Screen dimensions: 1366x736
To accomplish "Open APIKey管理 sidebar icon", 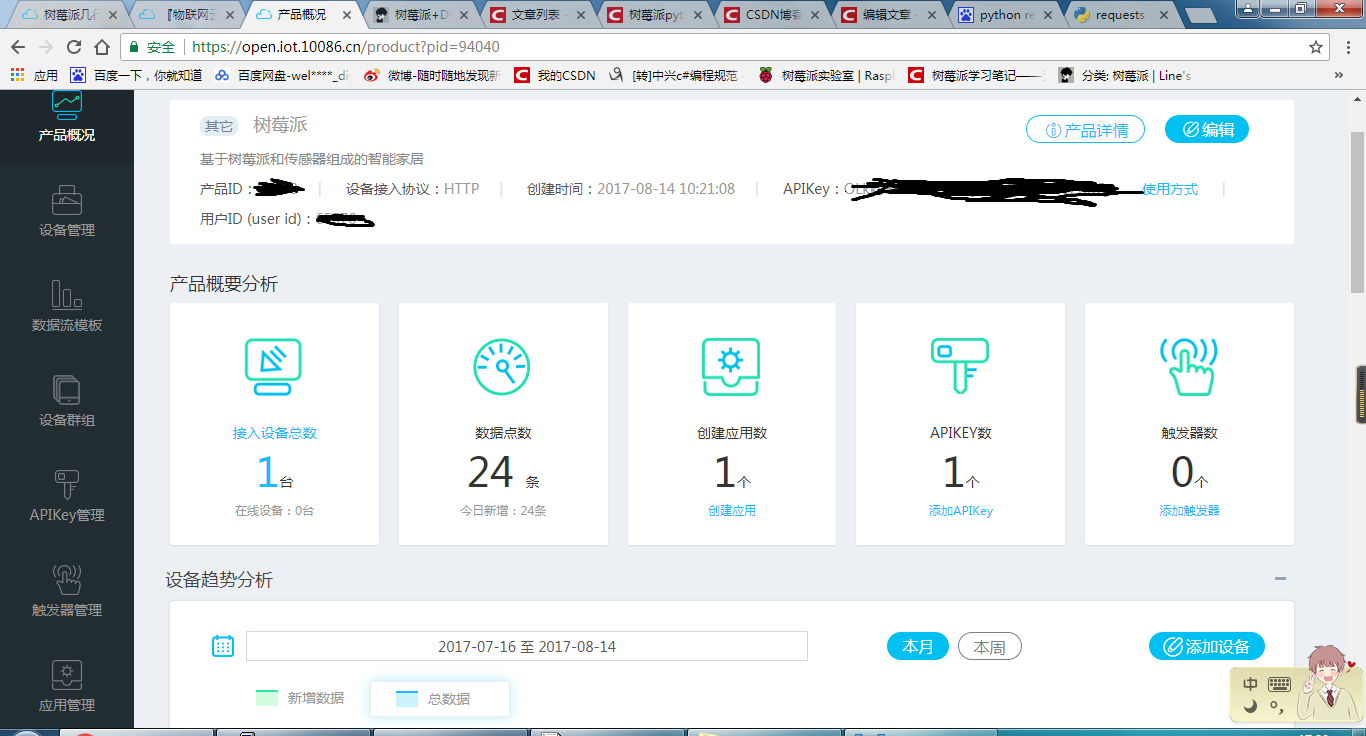I will 67,485.
